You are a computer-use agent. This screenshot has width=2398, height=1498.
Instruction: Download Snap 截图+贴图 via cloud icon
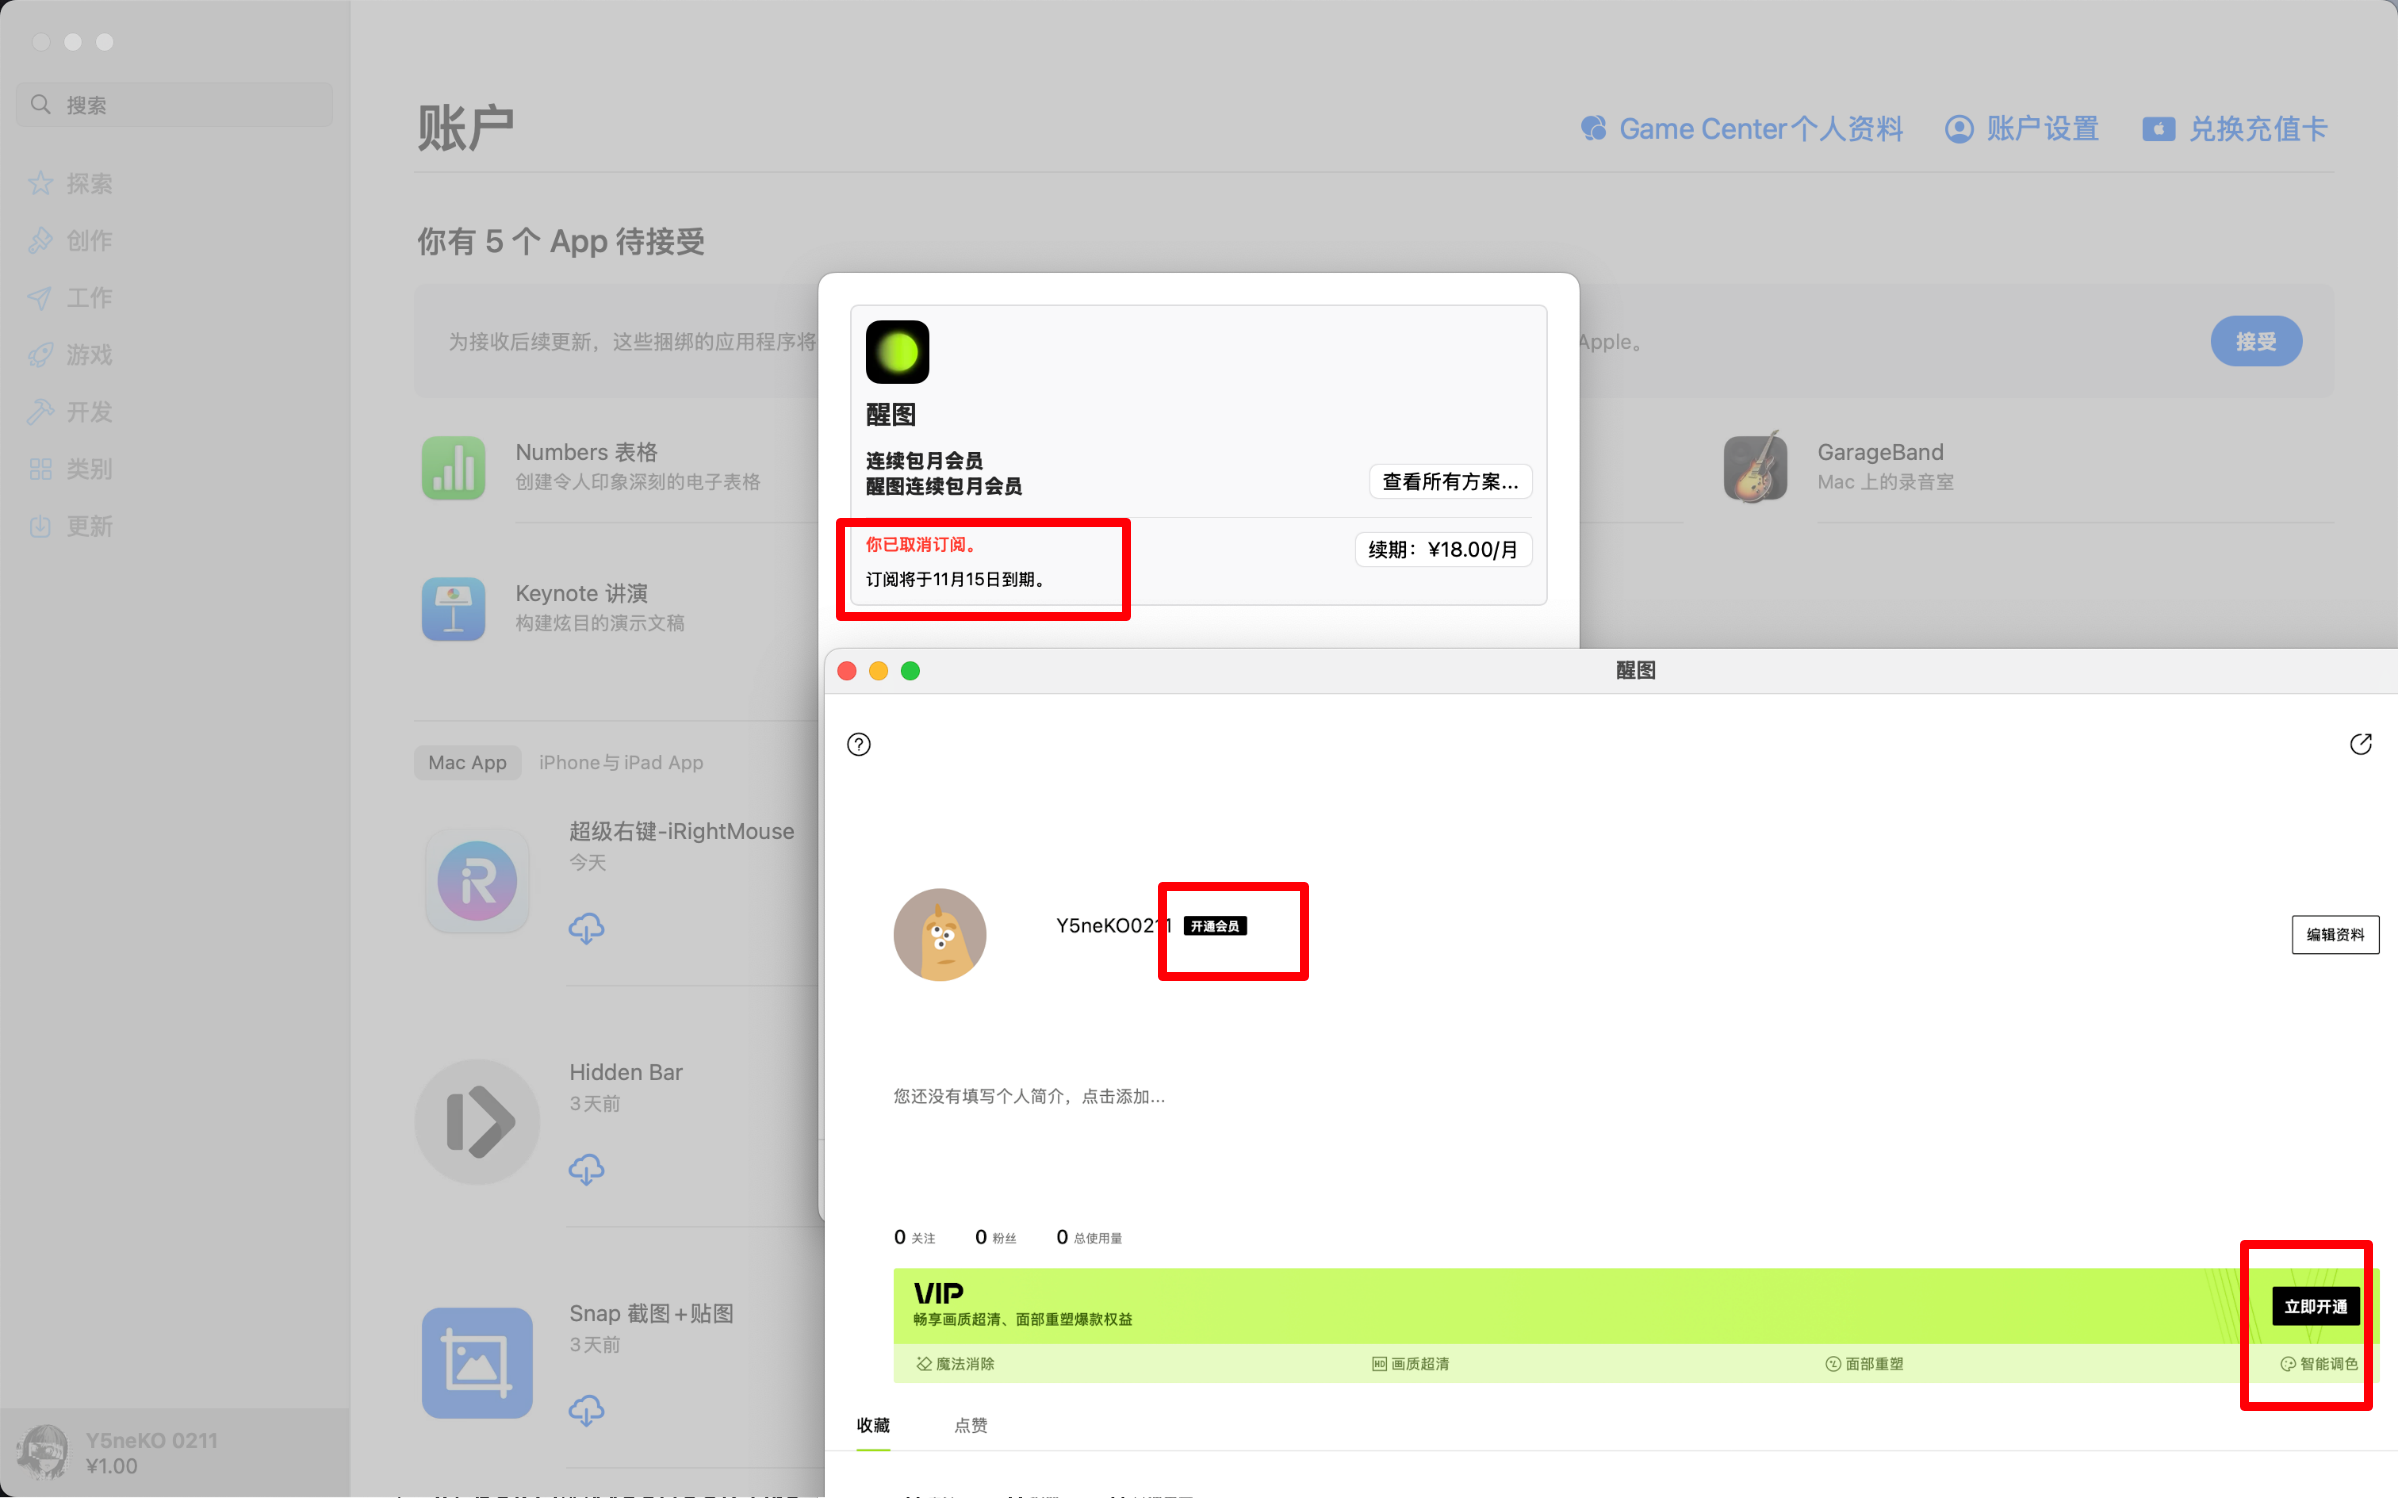[x=586, y=1410]
